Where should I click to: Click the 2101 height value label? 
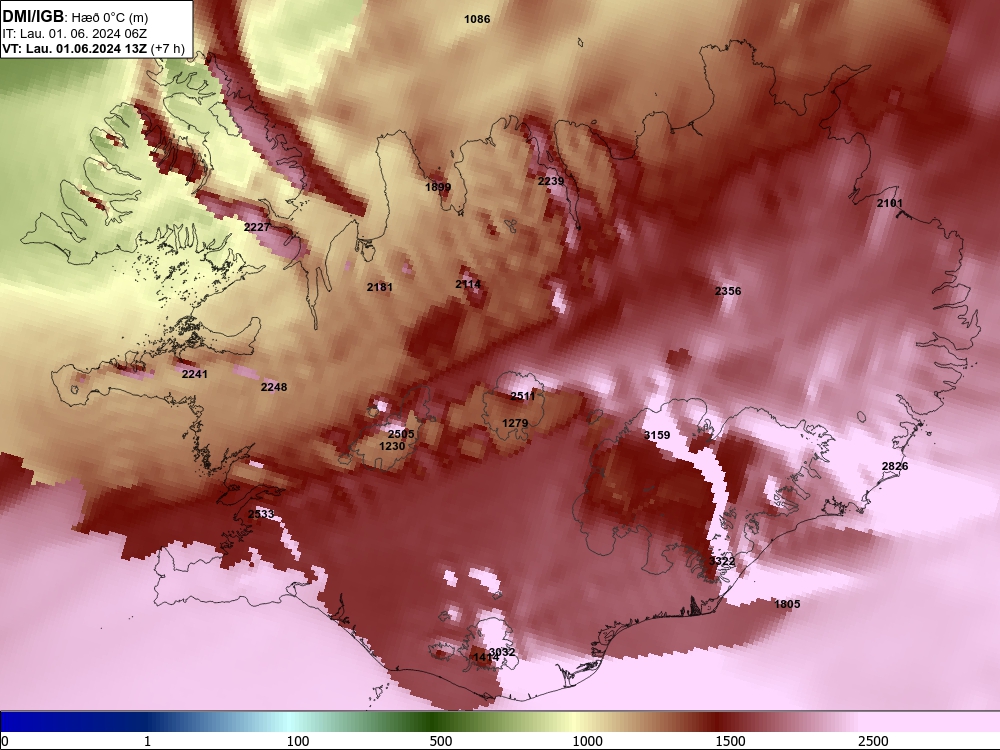(890, 203)
